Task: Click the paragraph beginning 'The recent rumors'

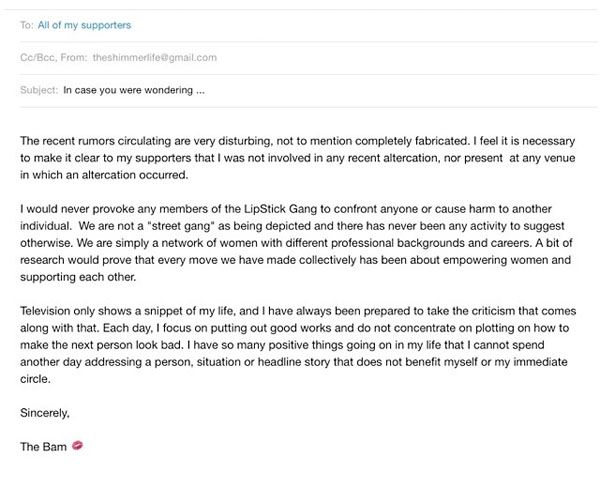Action: (x=298, y=158)
